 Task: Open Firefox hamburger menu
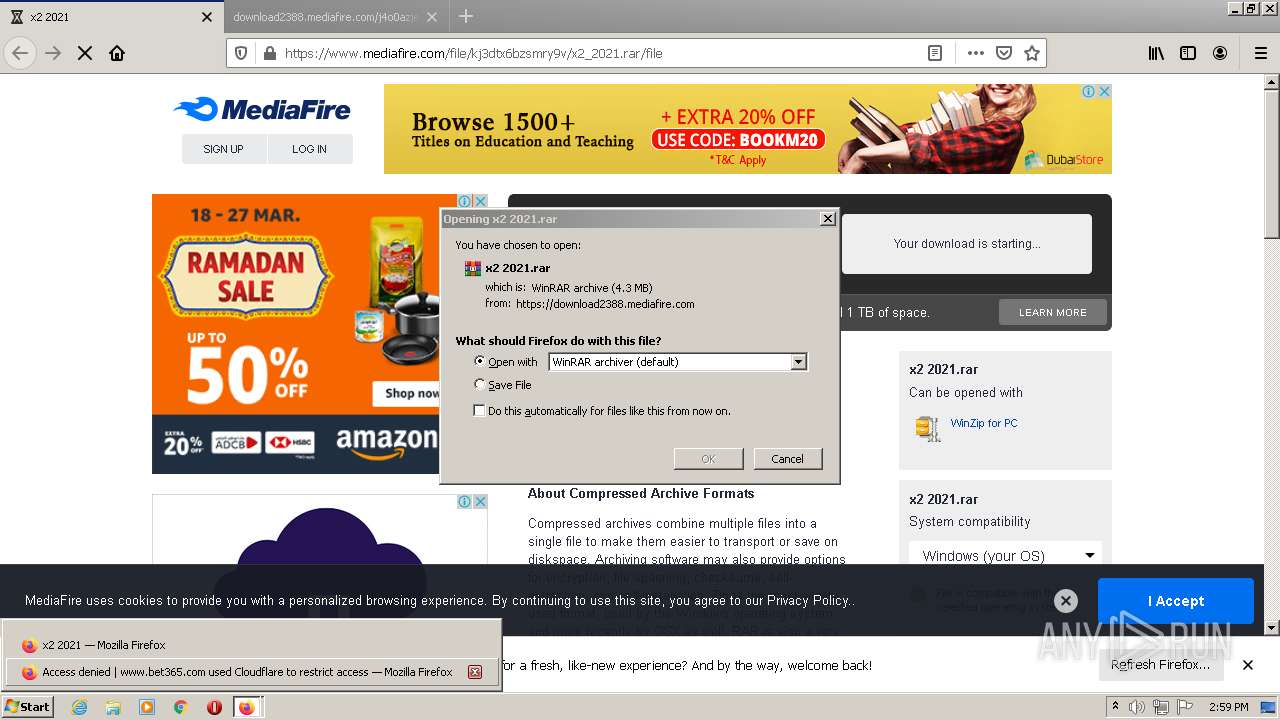click(x=1260, y=53)
